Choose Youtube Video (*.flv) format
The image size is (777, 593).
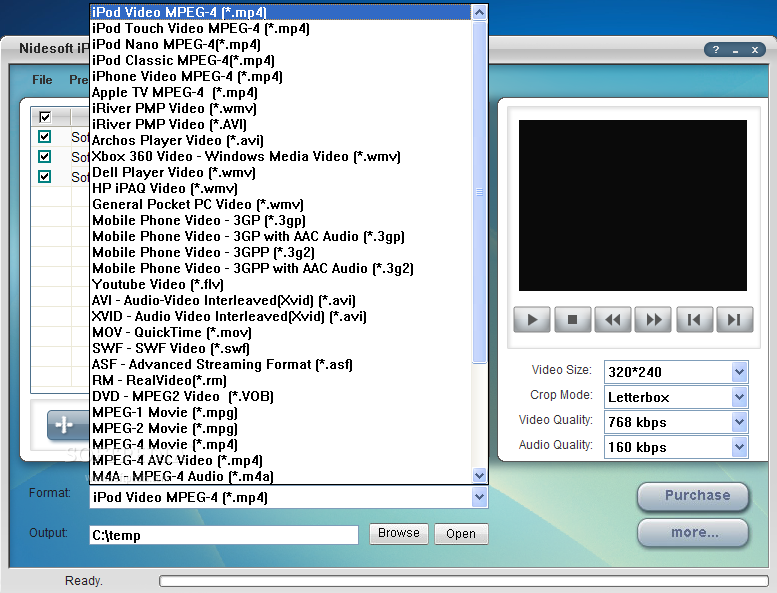(x=281, y=284)
